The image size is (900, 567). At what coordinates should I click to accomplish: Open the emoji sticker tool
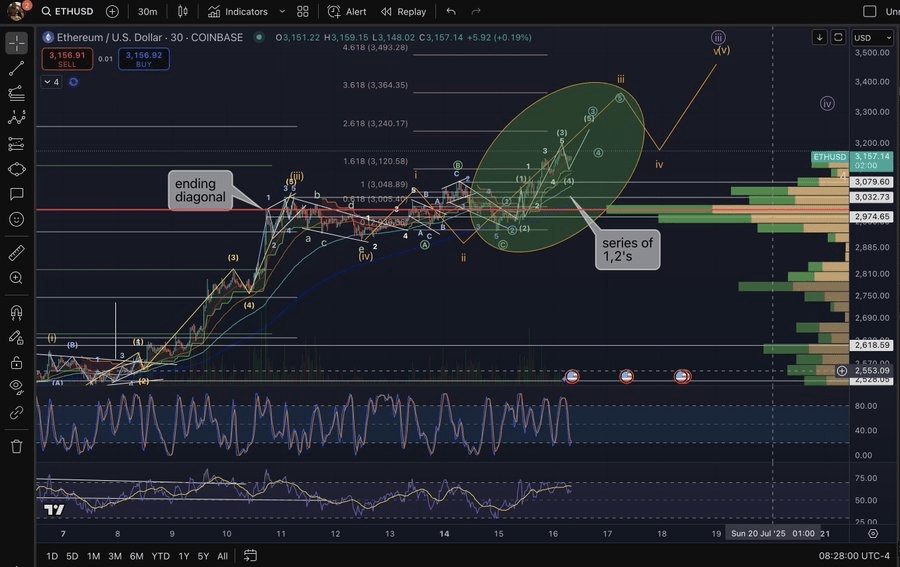(17, 218)
